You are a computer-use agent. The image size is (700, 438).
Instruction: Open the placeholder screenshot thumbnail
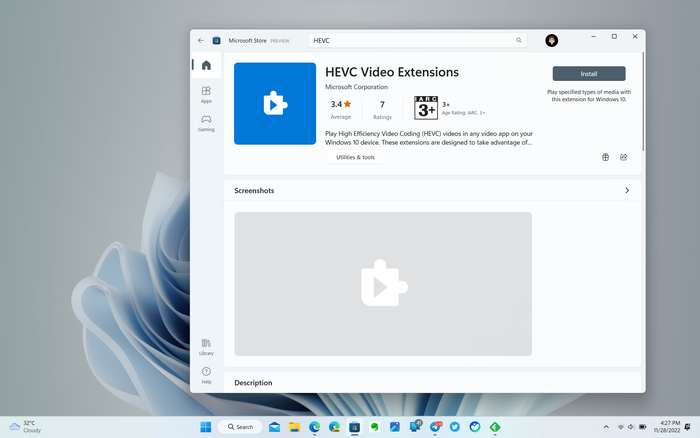coord(383,284)
